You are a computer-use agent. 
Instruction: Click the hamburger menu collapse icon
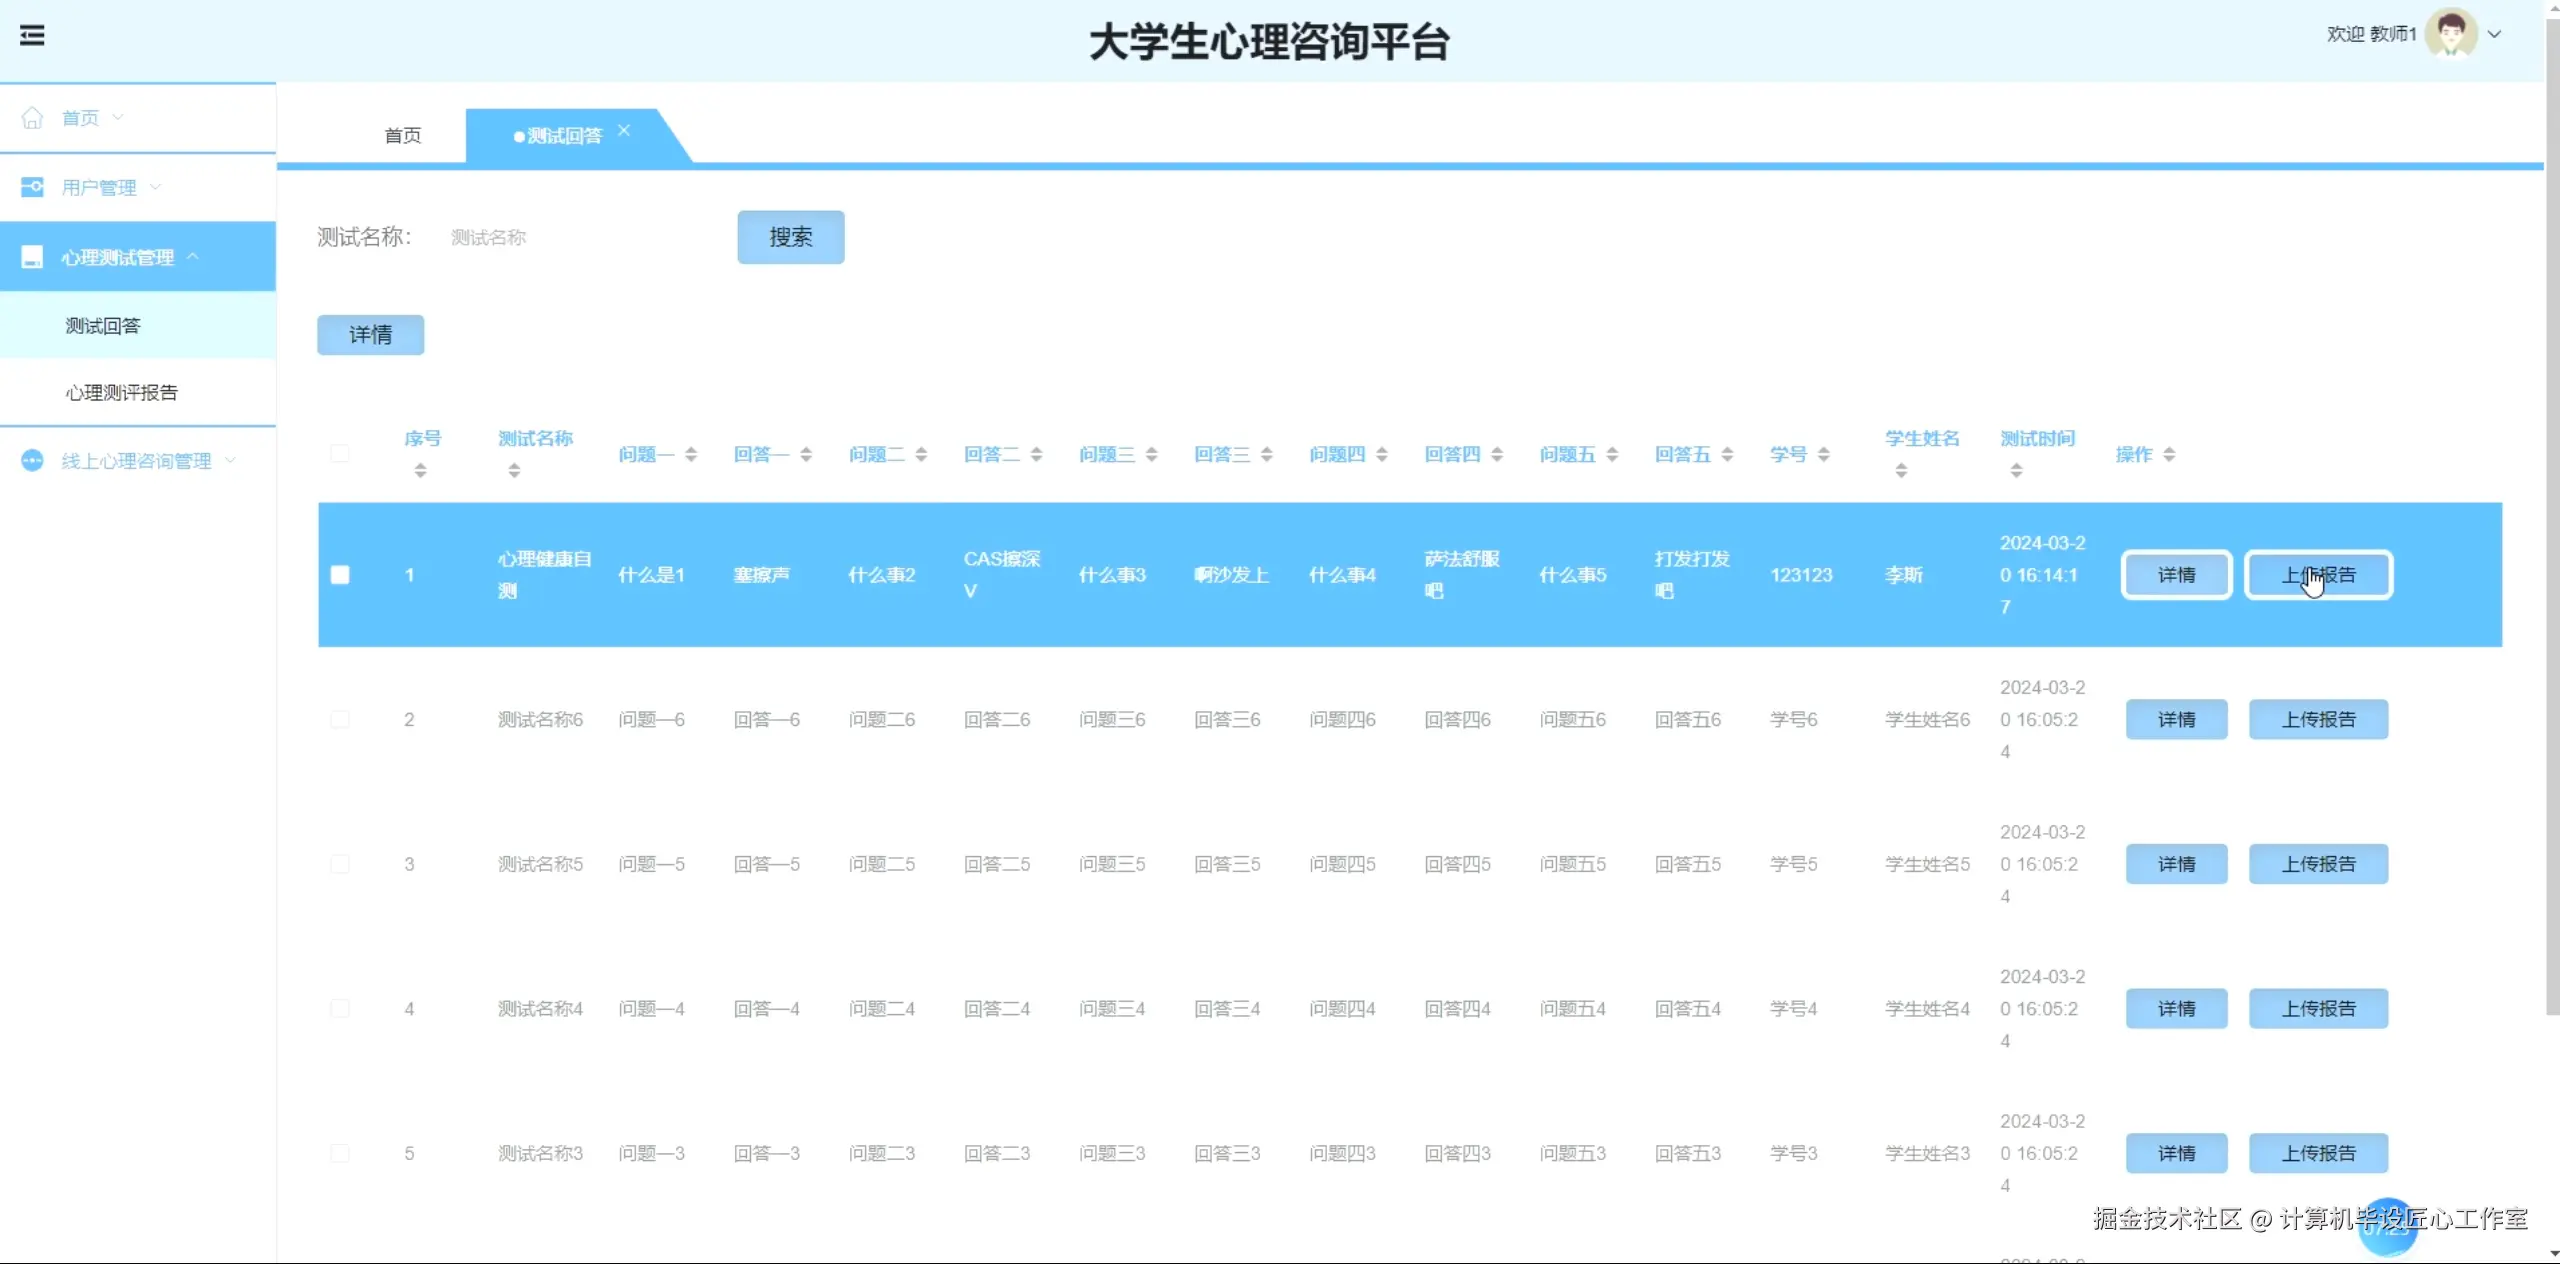click(x=32, y=36)
